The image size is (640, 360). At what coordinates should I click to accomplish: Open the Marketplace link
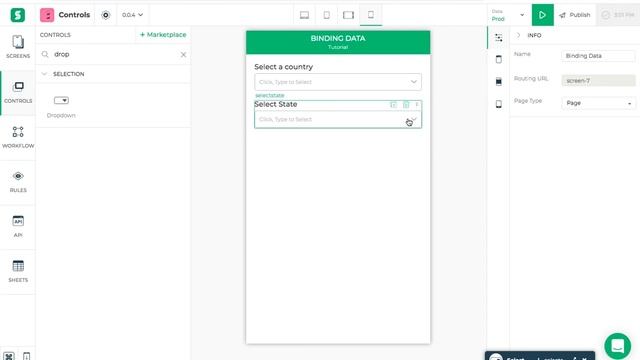(163, 35)
